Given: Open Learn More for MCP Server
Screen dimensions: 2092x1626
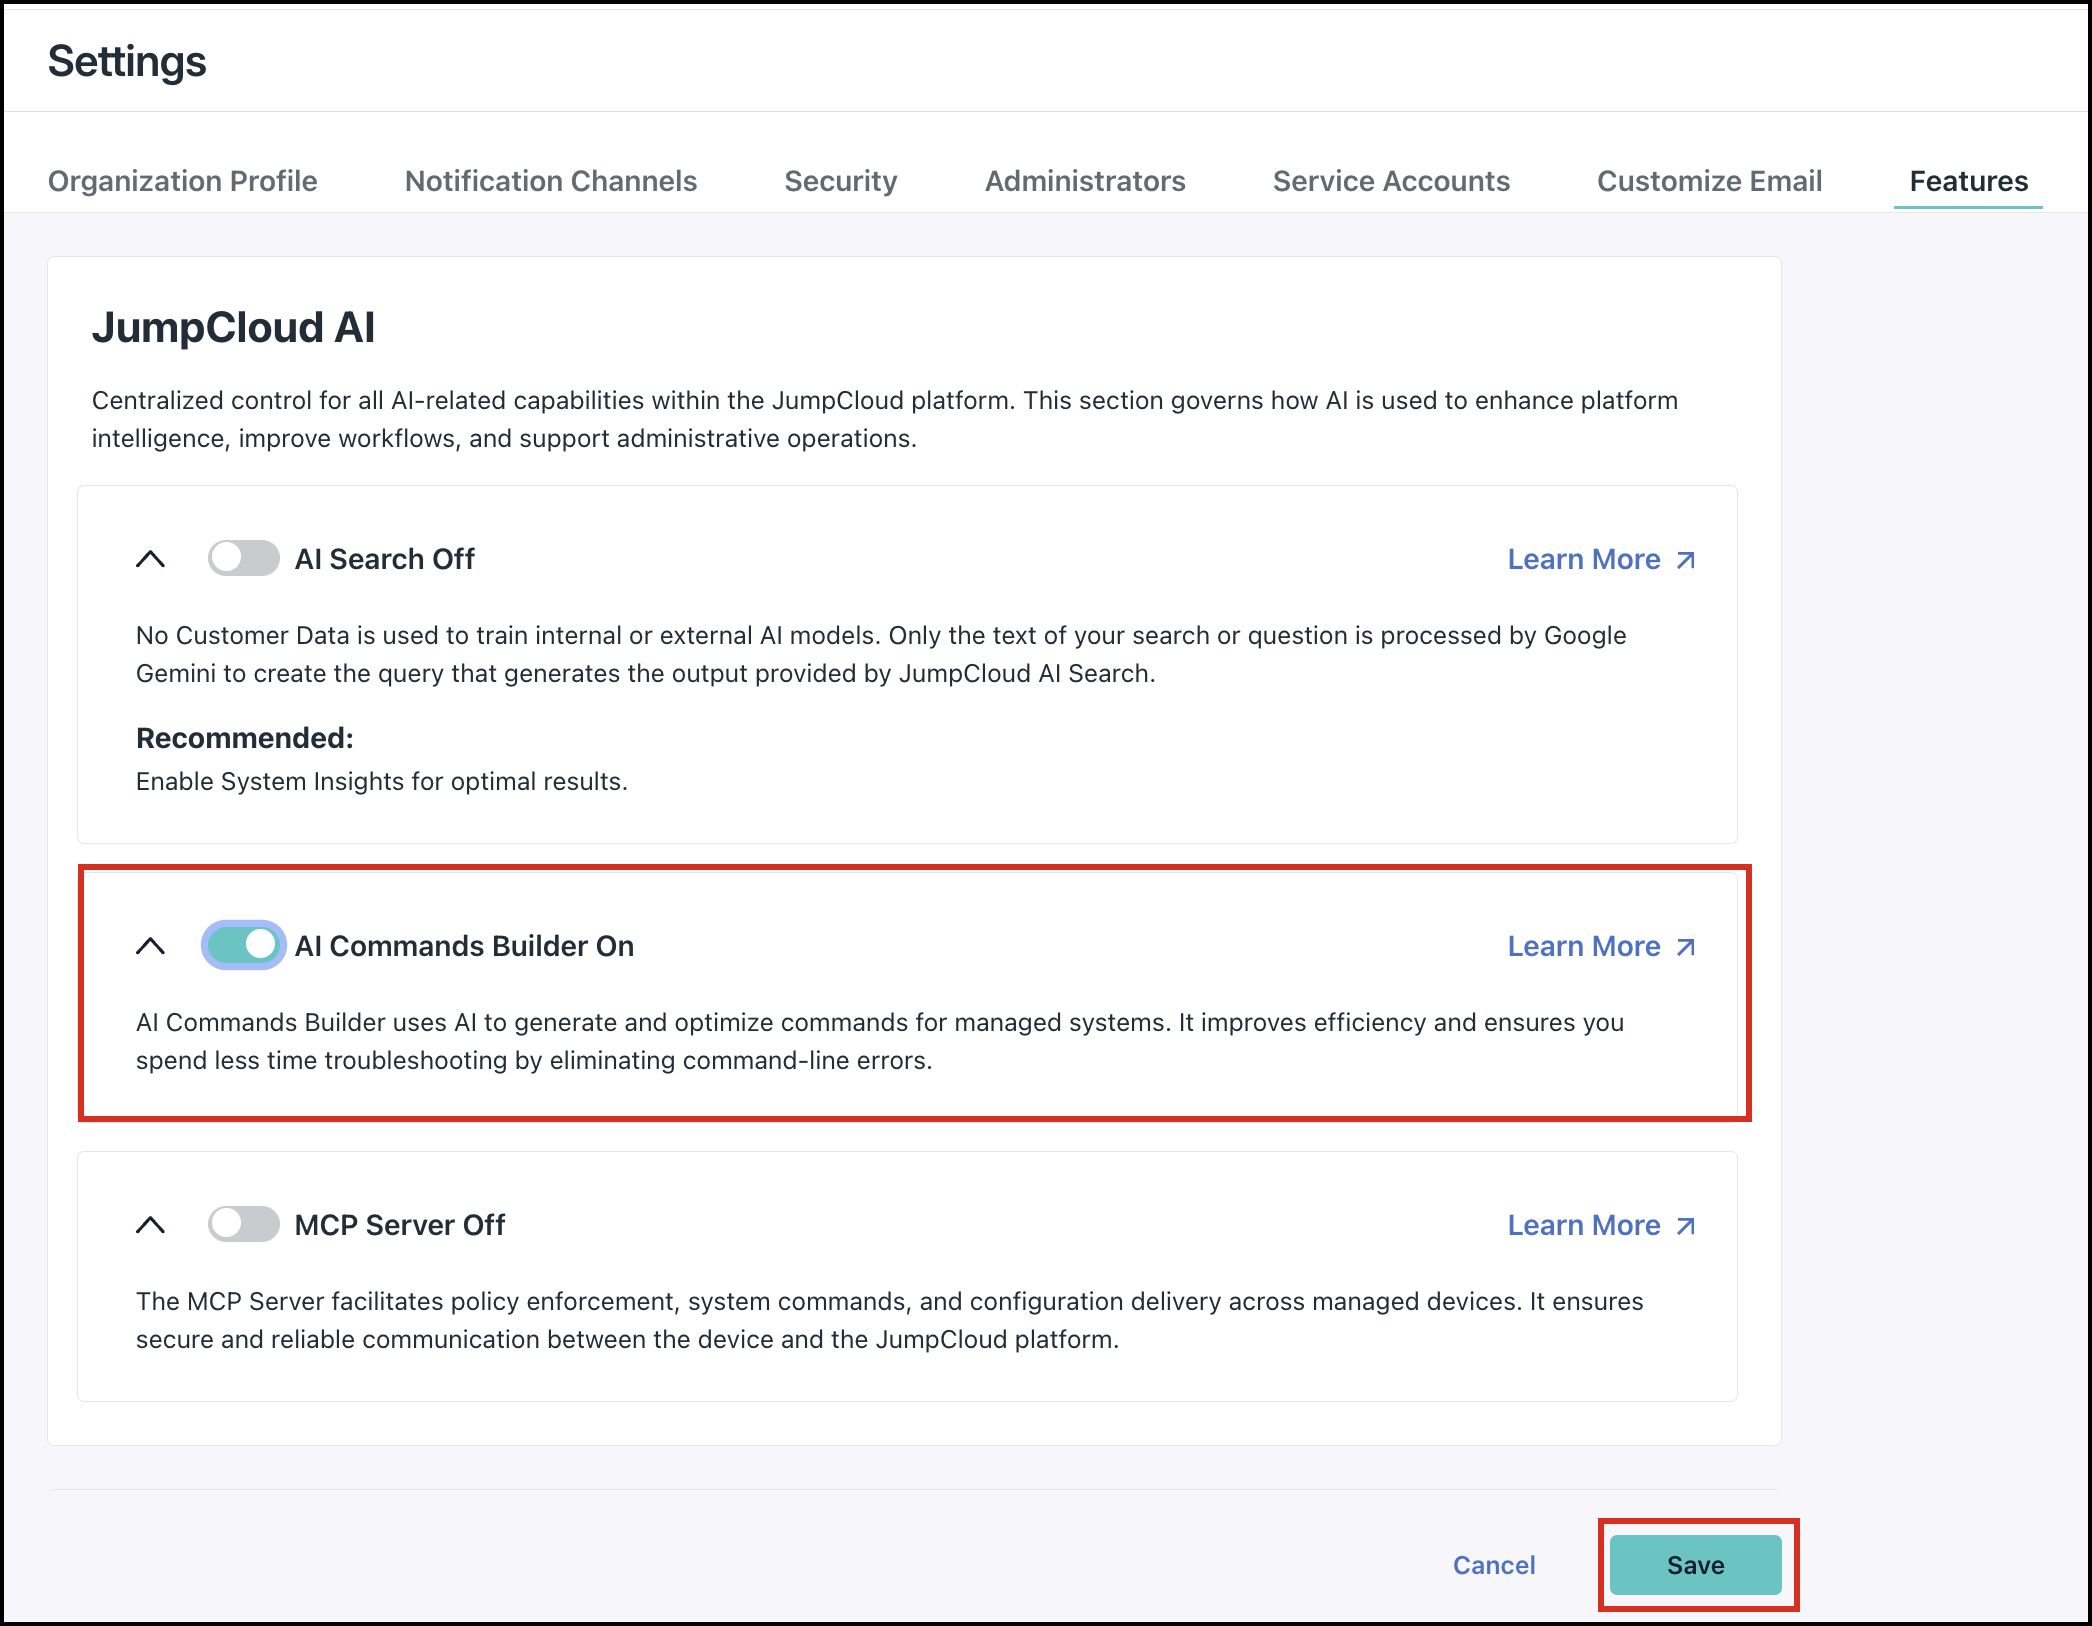Looking at the screenshot, I should [1585, 1224].
